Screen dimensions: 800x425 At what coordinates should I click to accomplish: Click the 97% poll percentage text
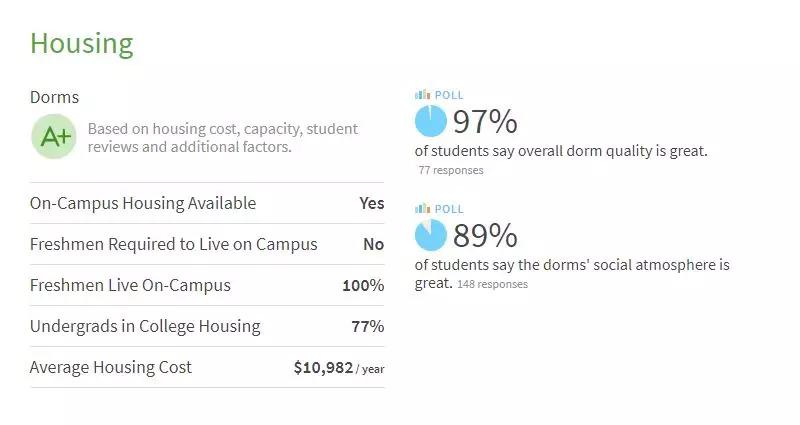pyautogui.click(x=485, y=122)
